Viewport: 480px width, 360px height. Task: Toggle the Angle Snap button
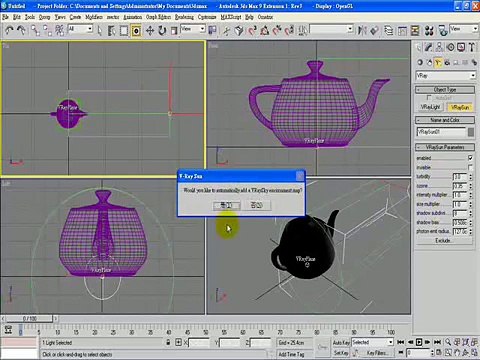265,31
